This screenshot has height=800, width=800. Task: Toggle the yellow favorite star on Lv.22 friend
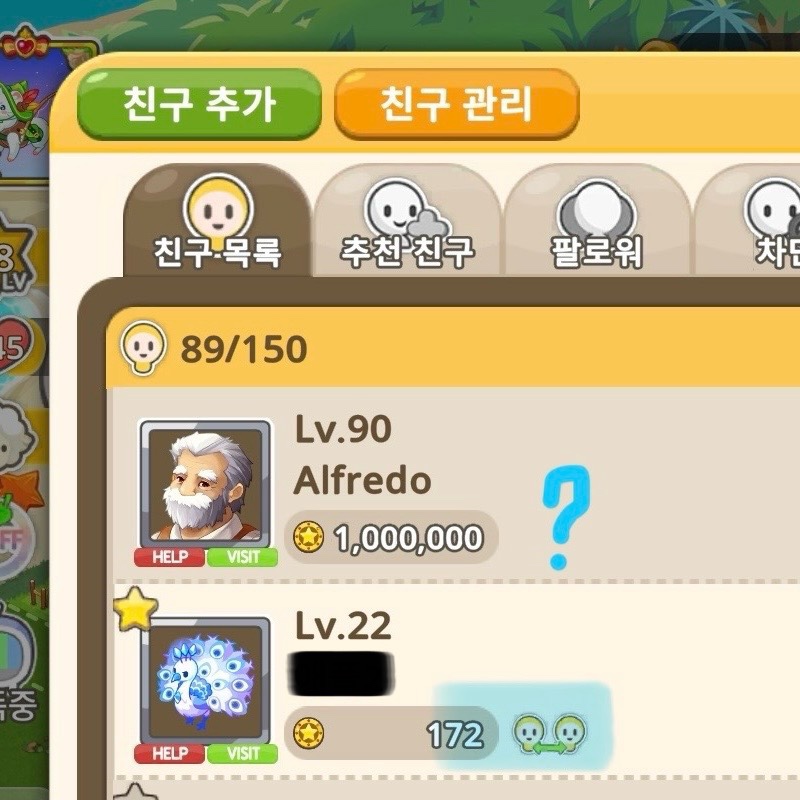(135, 608)
